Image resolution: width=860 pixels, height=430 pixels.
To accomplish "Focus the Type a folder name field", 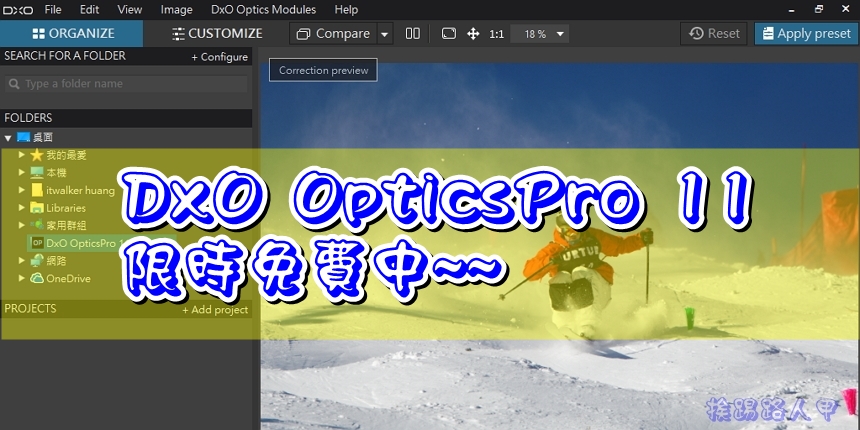I will [126, 84].
